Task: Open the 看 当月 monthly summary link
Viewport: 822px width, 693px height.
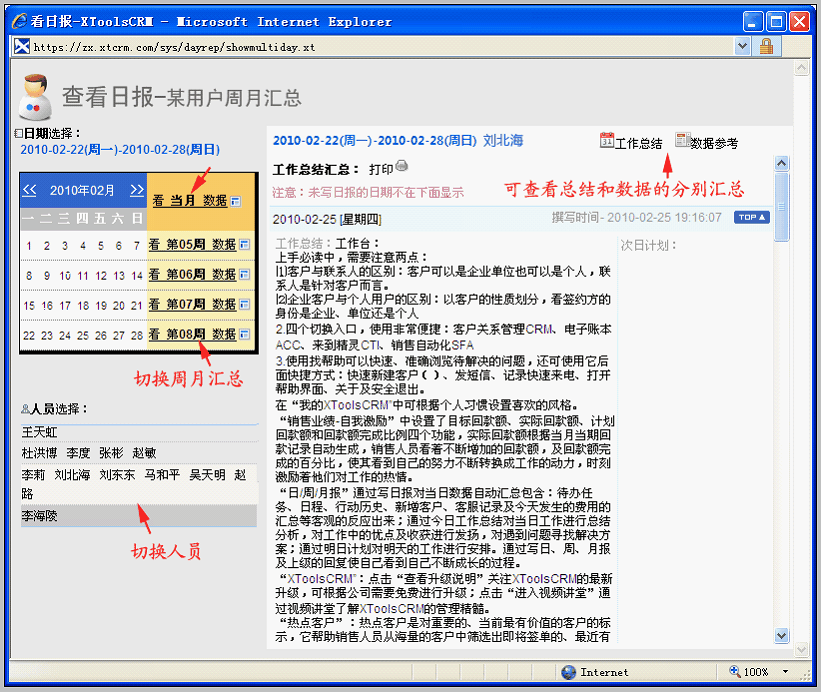Action: click(x=174, y=201)
